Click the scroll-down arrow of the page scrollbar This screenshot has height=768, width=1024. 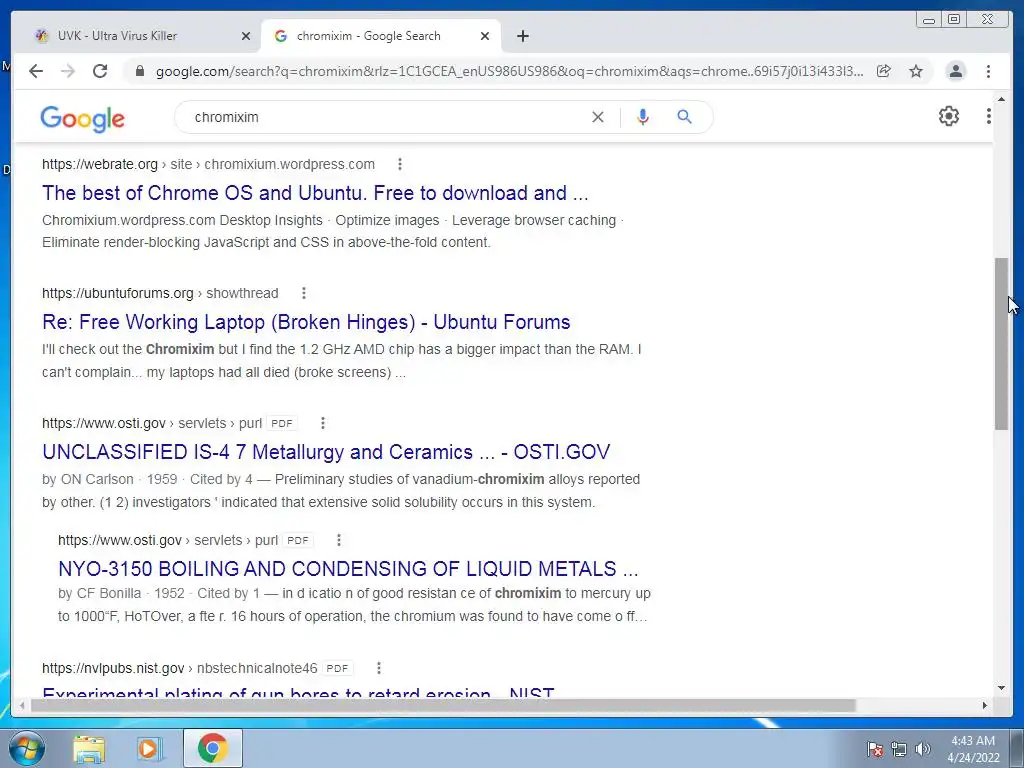click(1002, 688)
